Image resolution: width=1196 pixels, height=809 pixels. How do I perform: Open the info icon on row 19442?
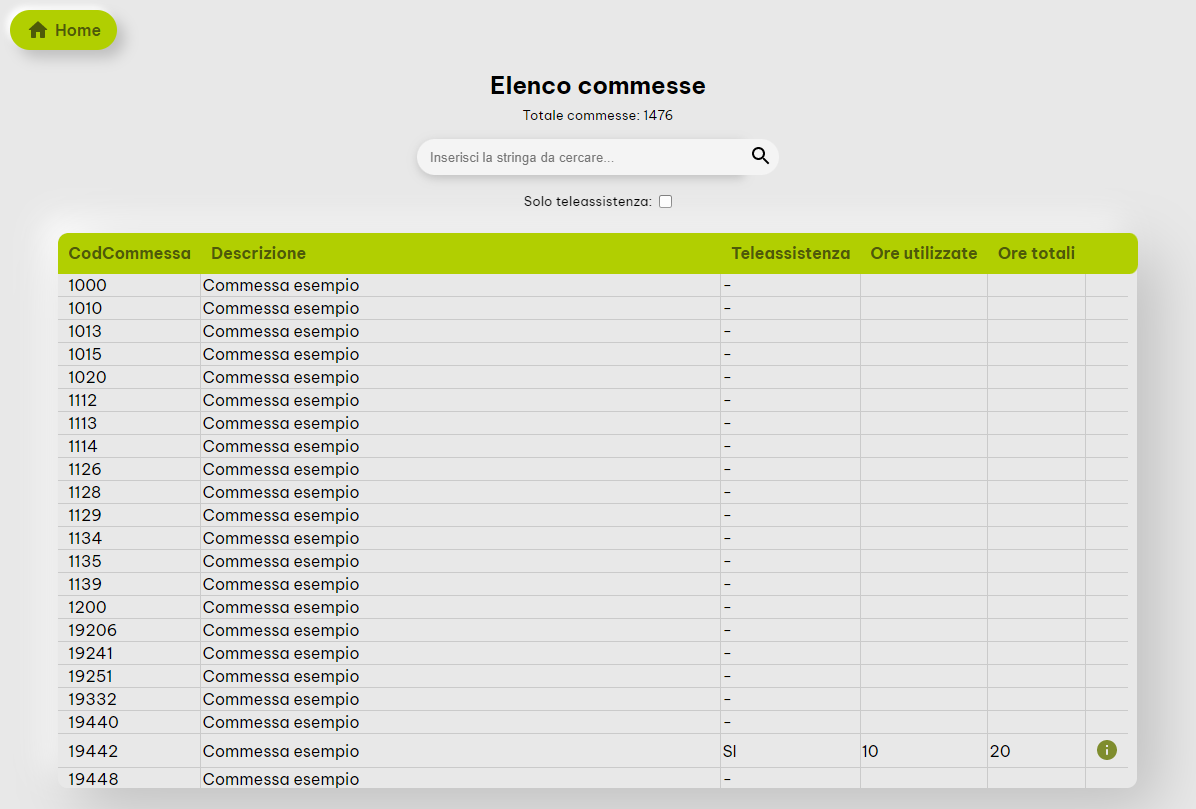click(1106, 748)
